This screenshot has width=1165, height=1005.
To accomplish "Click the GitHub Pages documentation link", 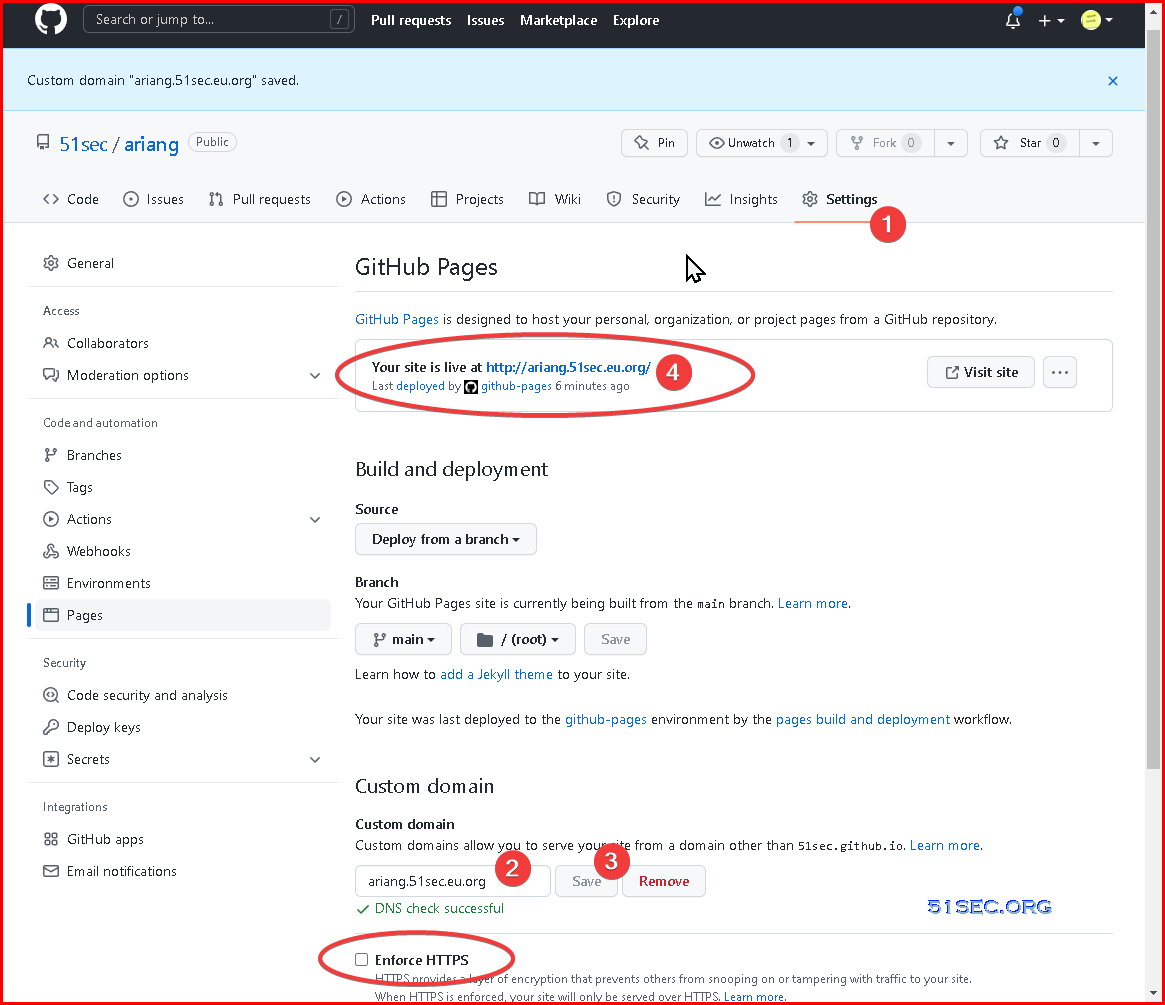I will point(397,319).
